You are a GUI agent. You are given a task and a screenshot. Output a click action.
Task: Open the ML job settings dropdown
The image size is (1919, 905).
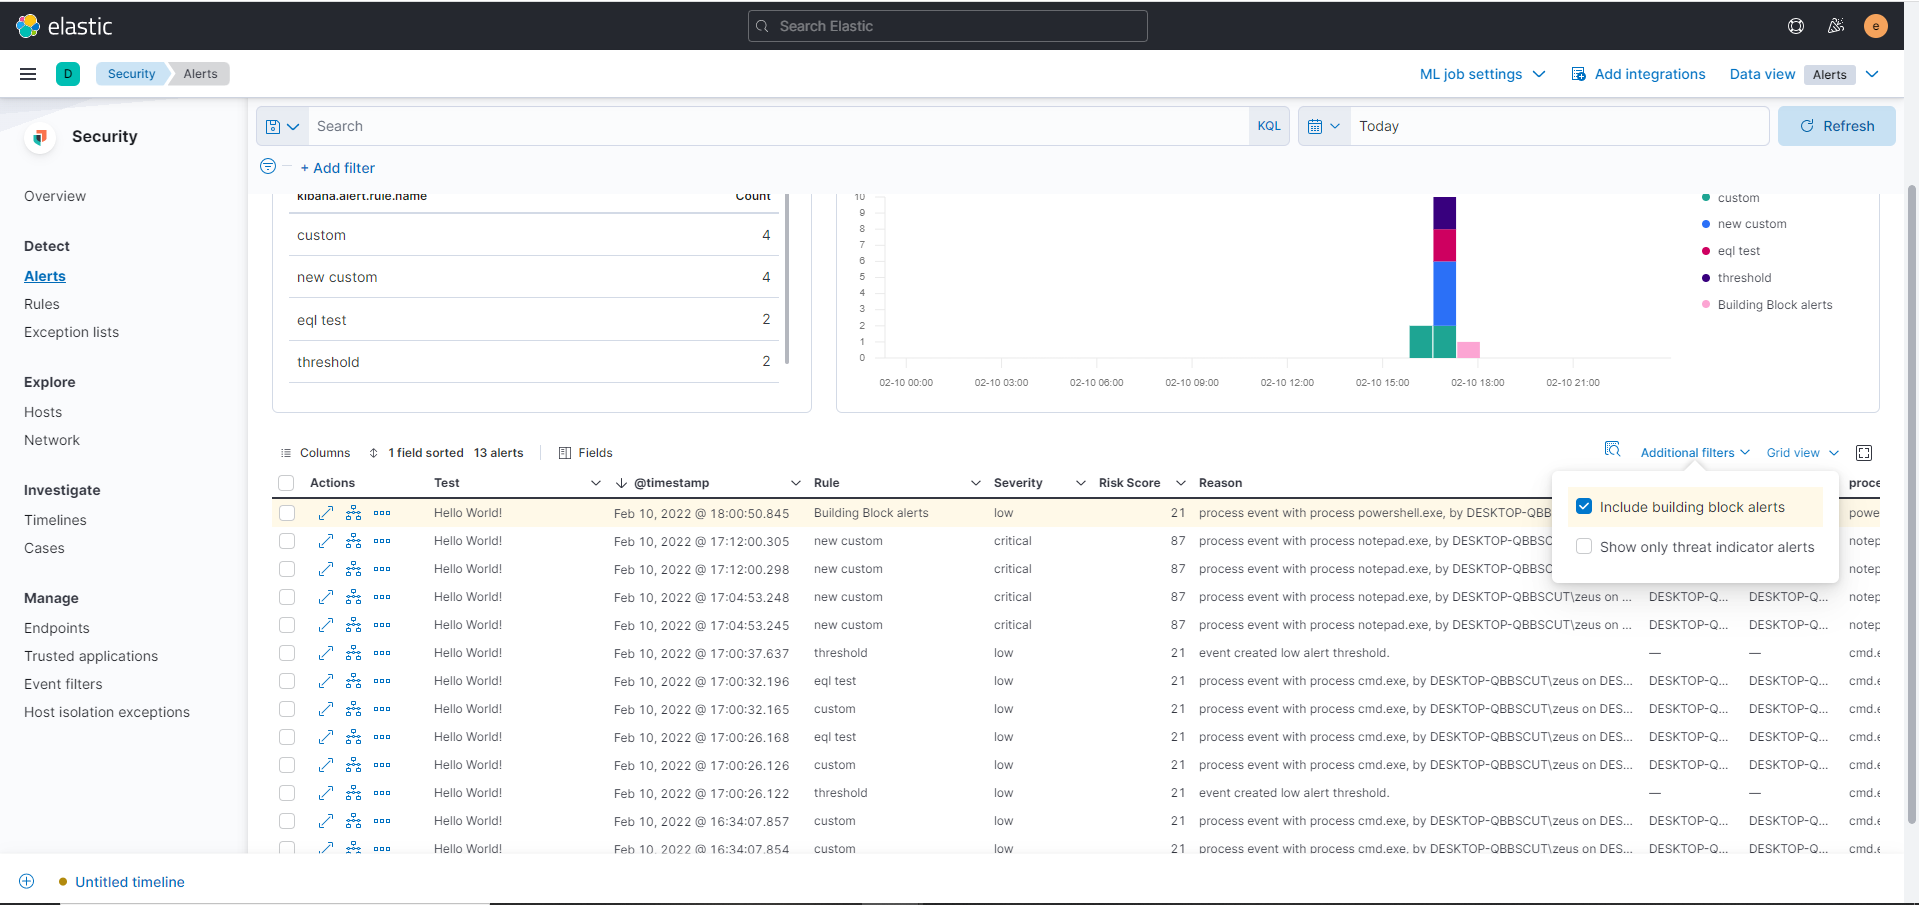click(x=1481, y=73)
